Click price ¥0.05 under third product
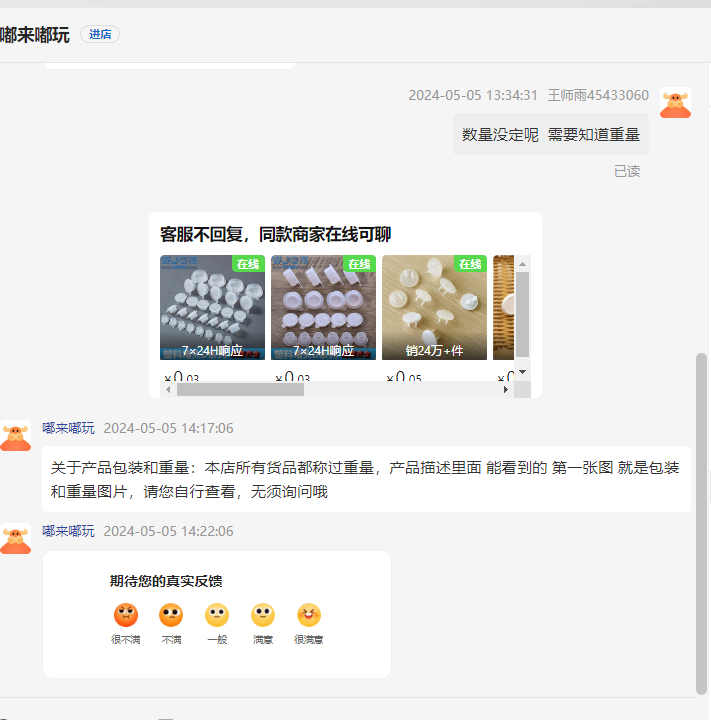 tap(404, 377)
